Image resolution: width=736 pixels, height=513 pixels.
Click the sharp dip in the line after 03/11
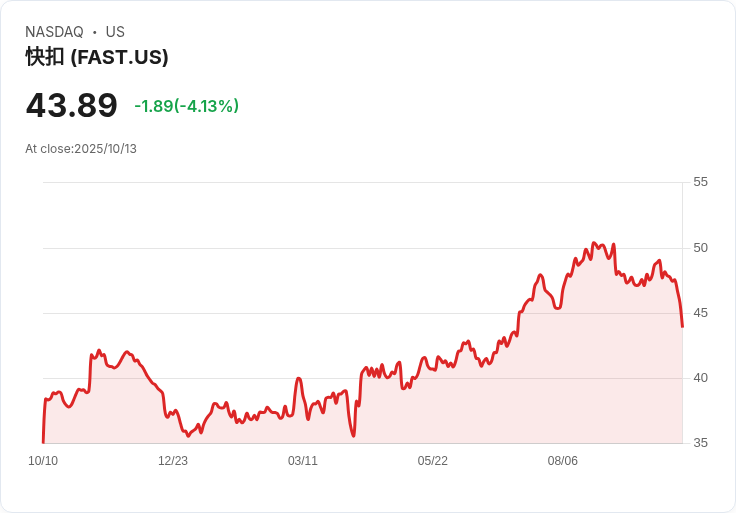[x=353, y=435]
